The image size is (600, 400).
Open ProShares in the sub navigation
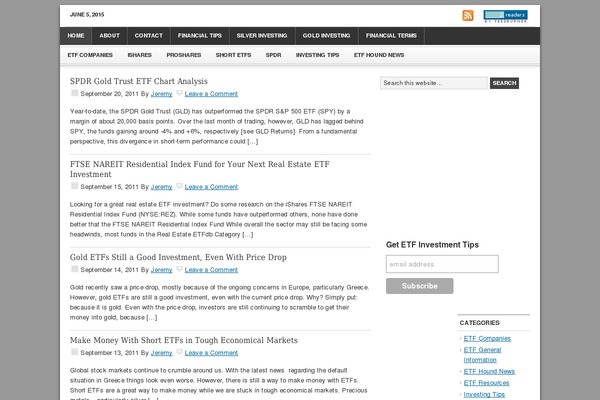184,55
